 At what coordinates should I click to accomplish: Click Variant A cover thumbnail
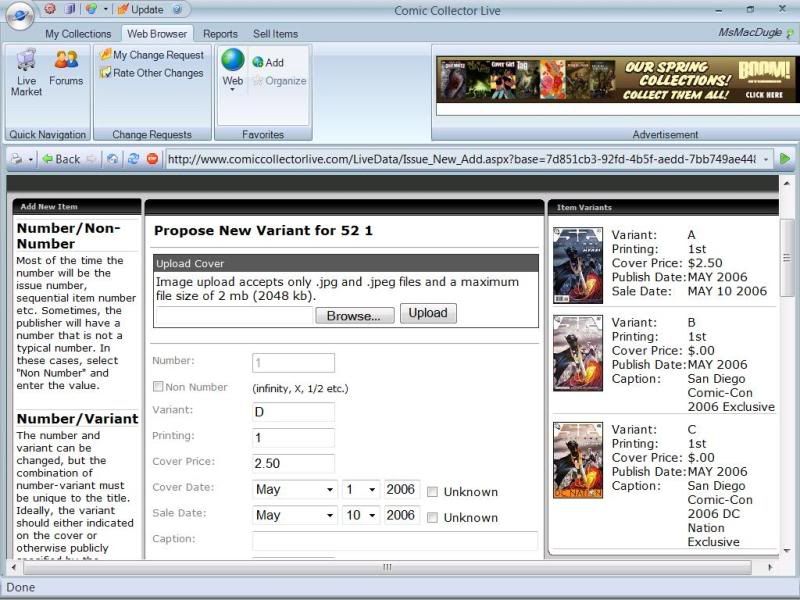[x=578, y=265]
